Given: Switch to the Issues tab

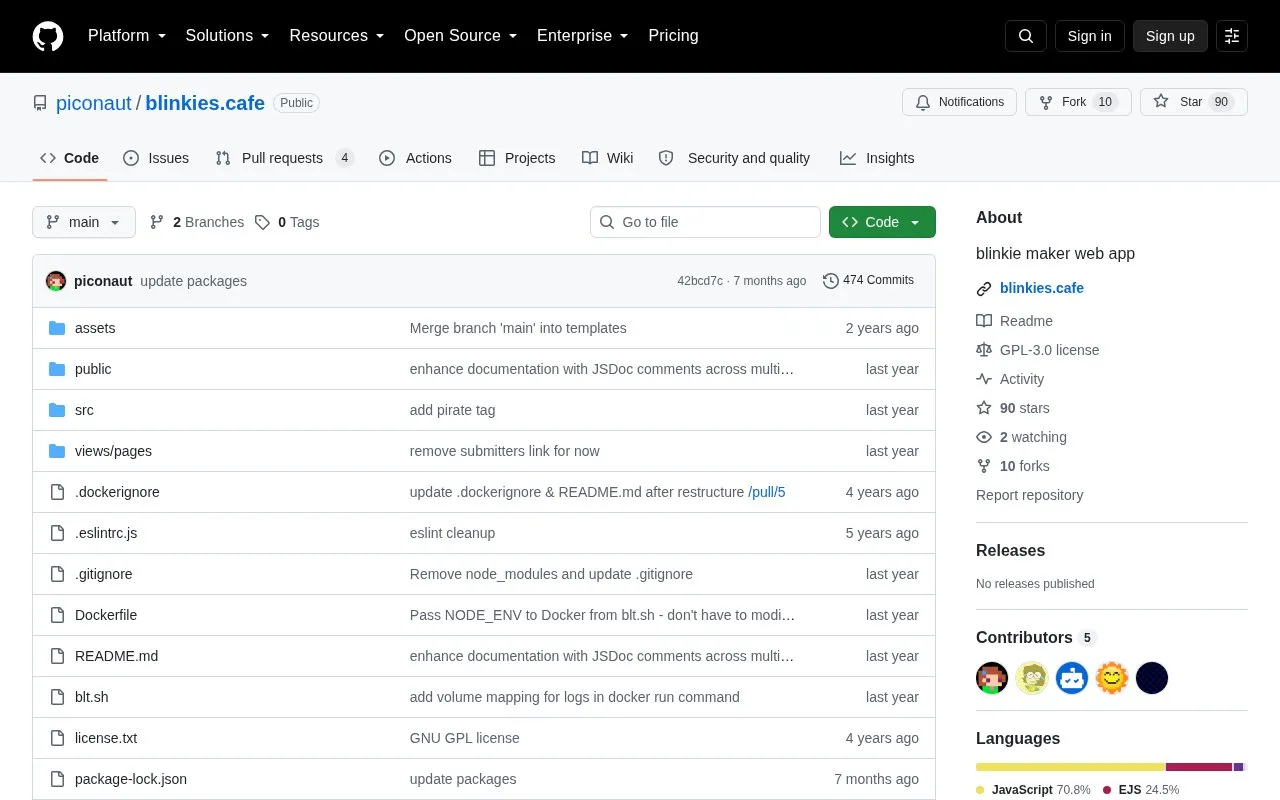Looking at the screenshot, I should coord(156,158).
